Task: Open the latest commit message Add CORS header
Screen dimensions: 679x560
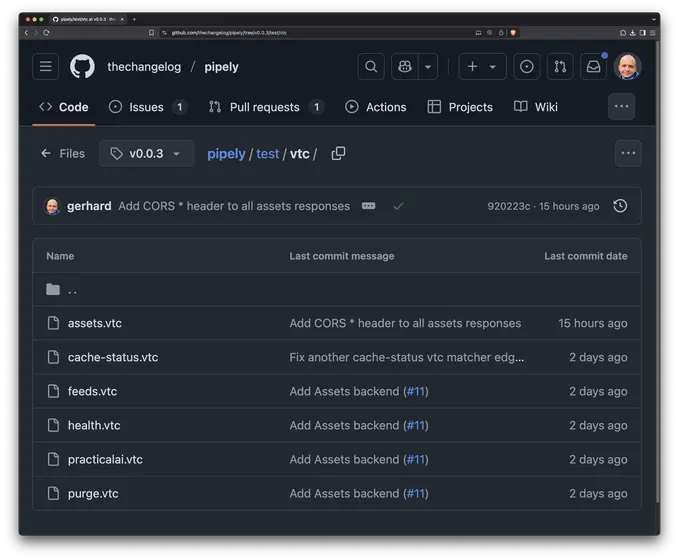Action: [x=234, y=206]
